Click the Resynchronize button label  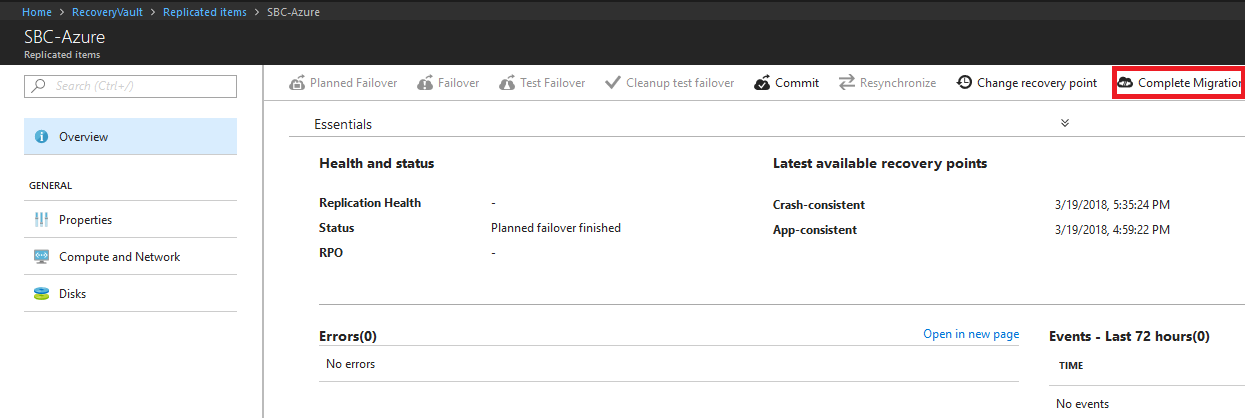coord(898,83)
